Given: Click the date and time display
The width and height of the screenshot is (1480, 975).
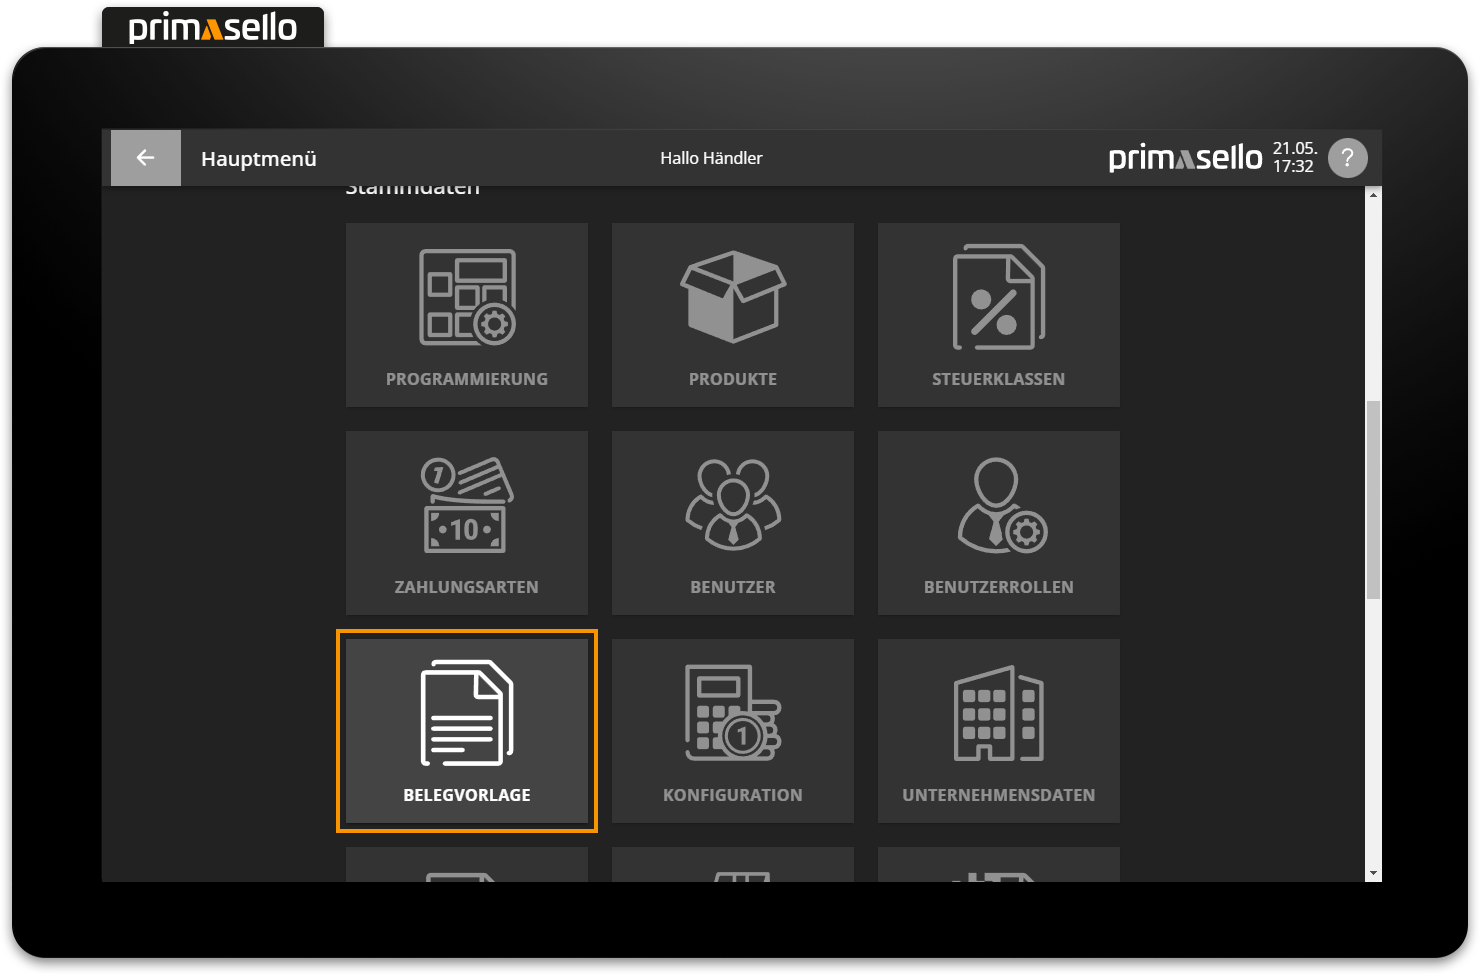Looking at the screenshot, I should click(x=1294, y=157).
